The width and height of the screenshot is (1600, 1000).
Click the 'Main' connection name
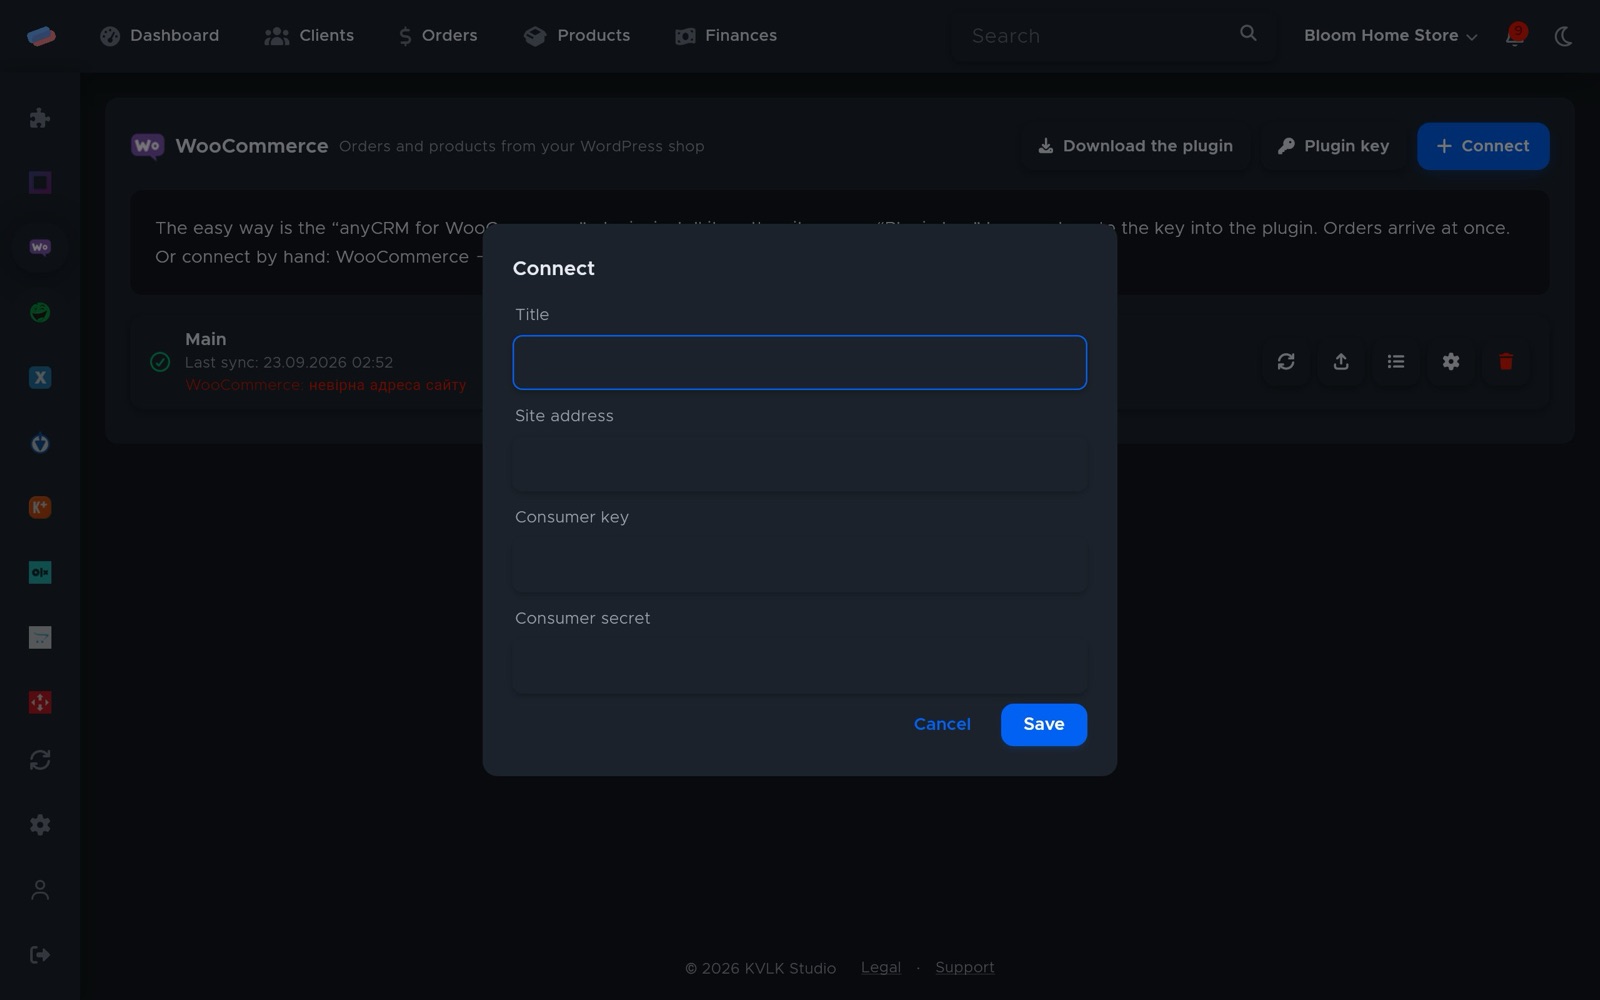tap(206, 339)
